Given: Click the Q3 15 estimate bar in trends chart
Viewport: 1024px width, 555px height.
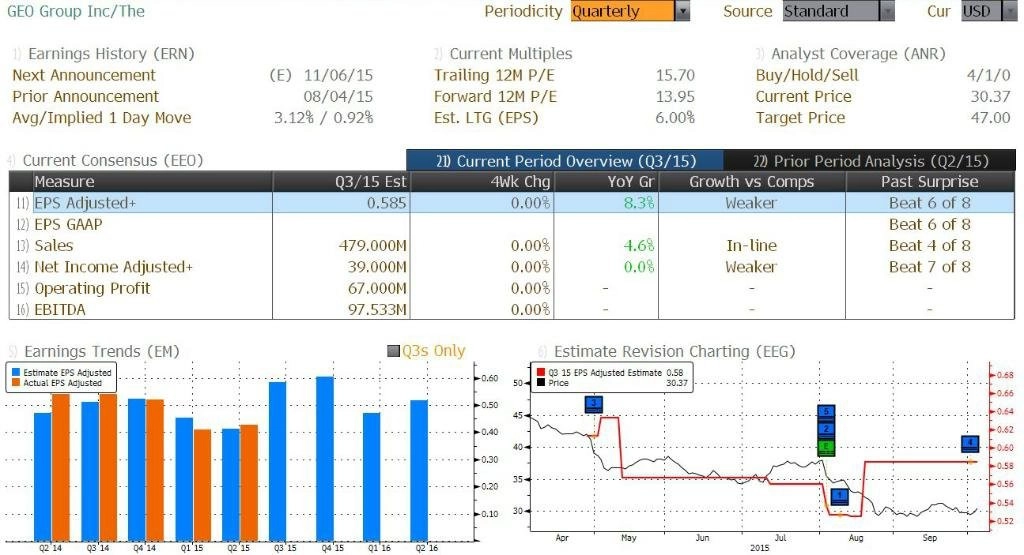Looking at the screenshot, I should coord(278,461).
